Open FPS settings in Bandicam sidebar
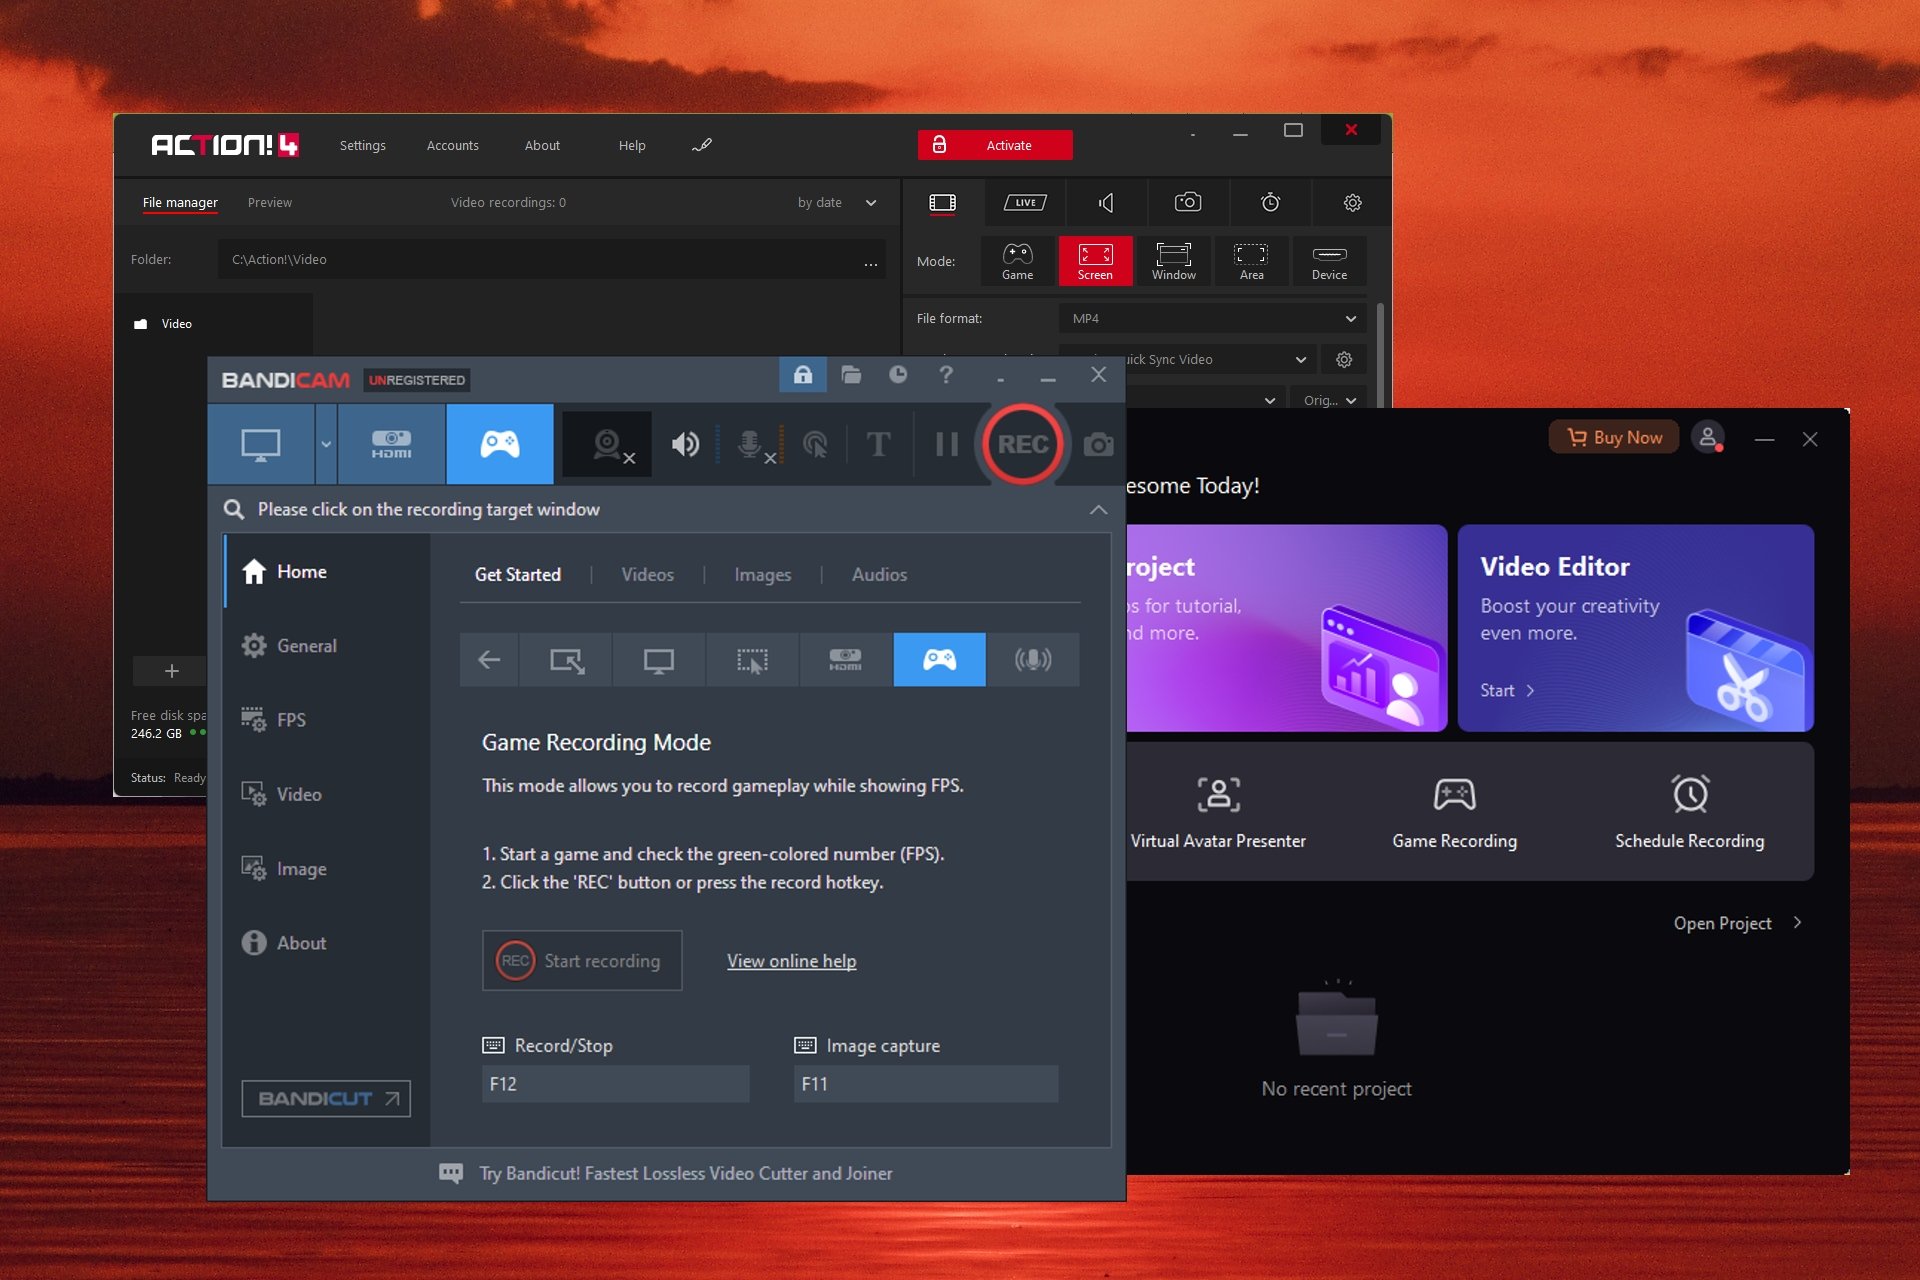 click(x=327, y=720)
